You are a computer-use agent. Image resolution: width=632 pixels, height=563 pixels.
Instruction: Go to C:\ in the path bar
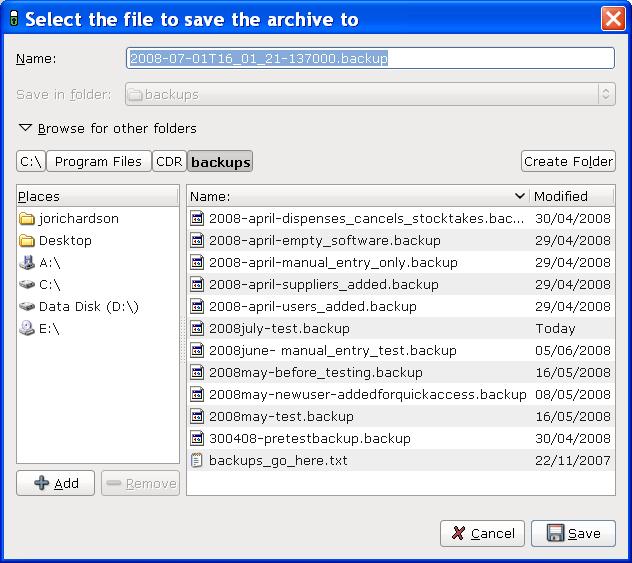point(31,162)
